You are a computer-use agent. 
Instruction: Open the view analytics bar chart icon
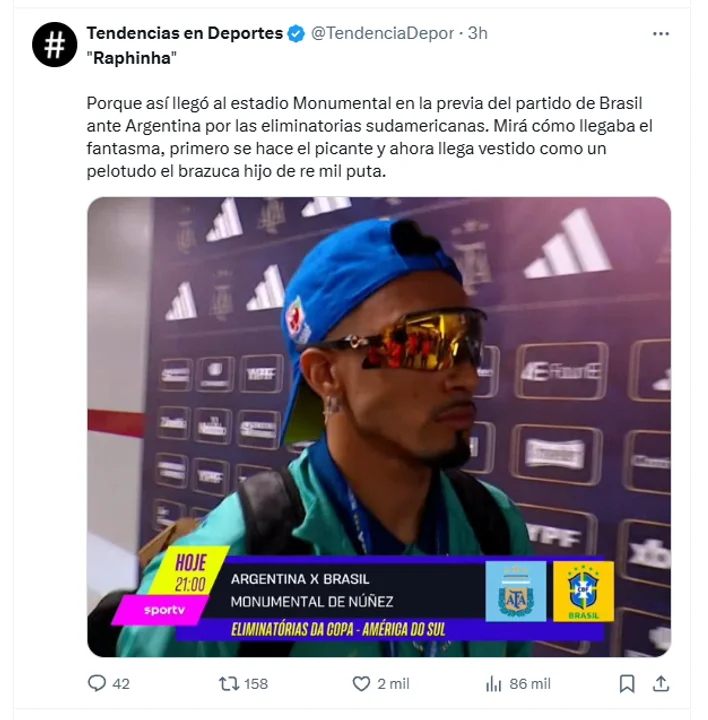[494, 684]
